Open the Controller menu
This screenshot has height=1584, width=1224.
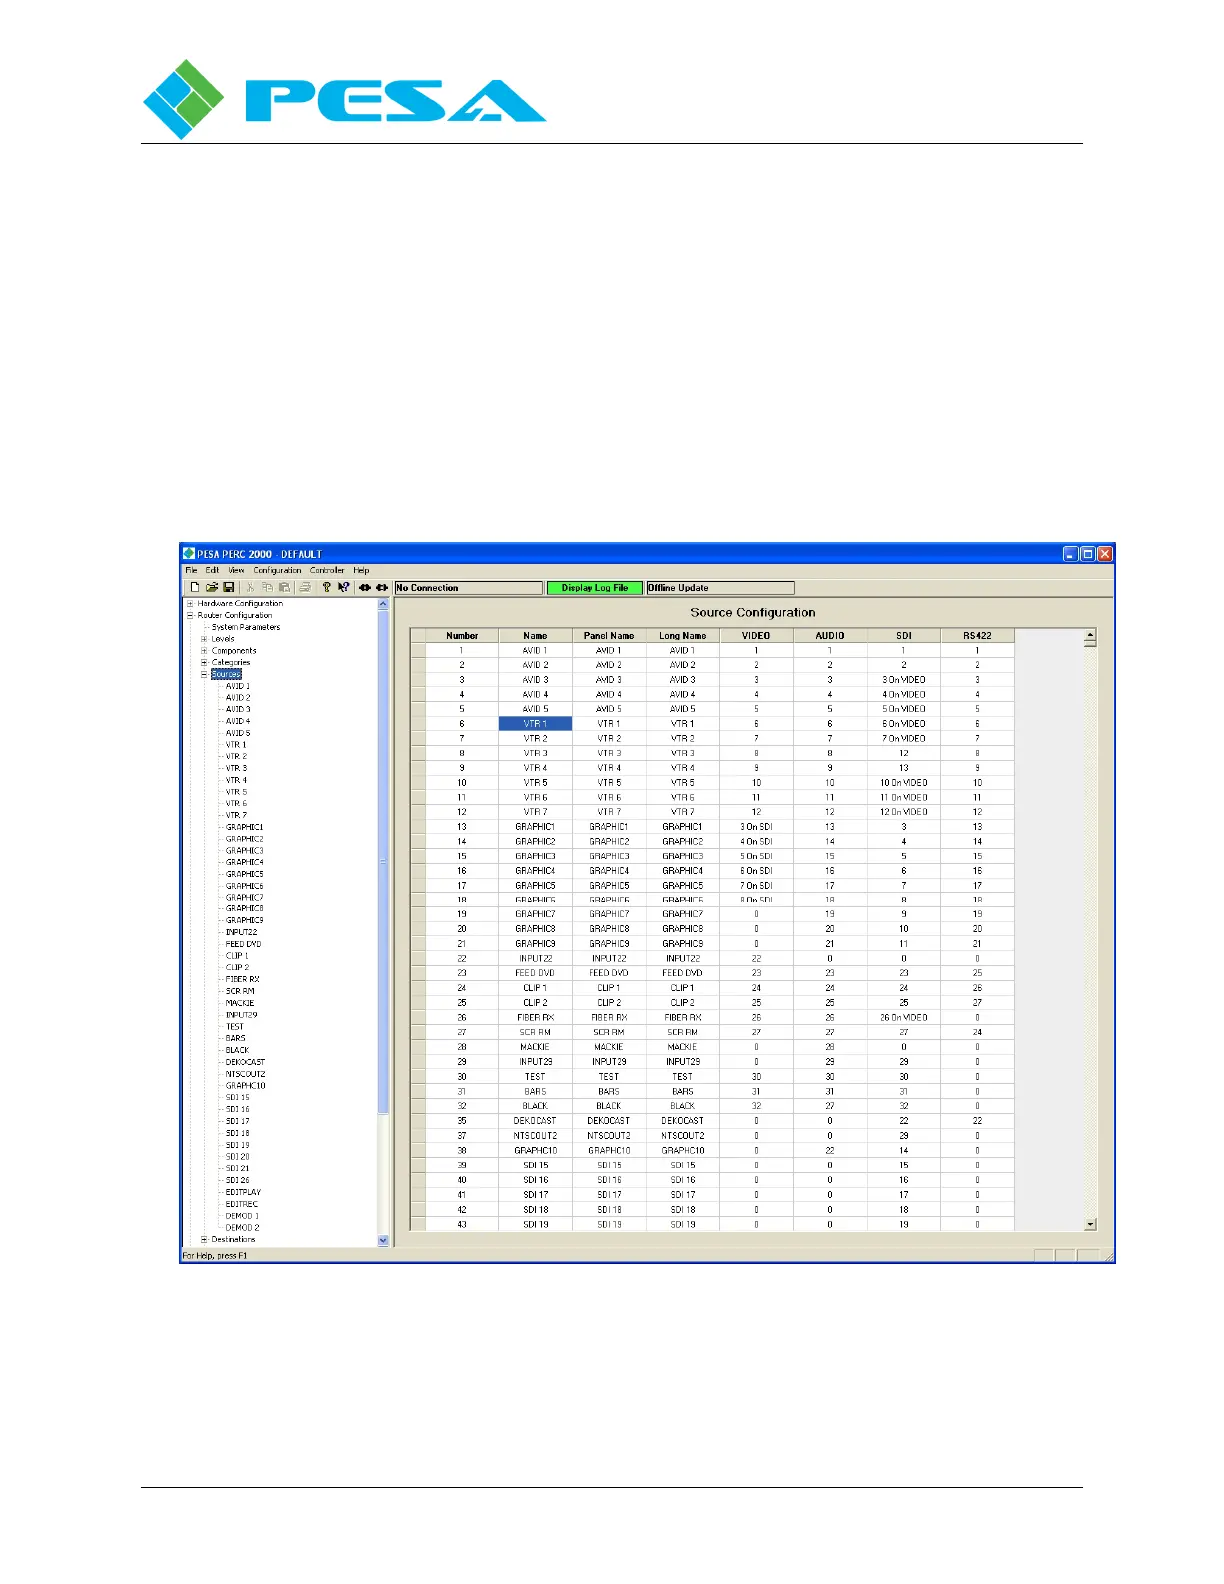327,571
